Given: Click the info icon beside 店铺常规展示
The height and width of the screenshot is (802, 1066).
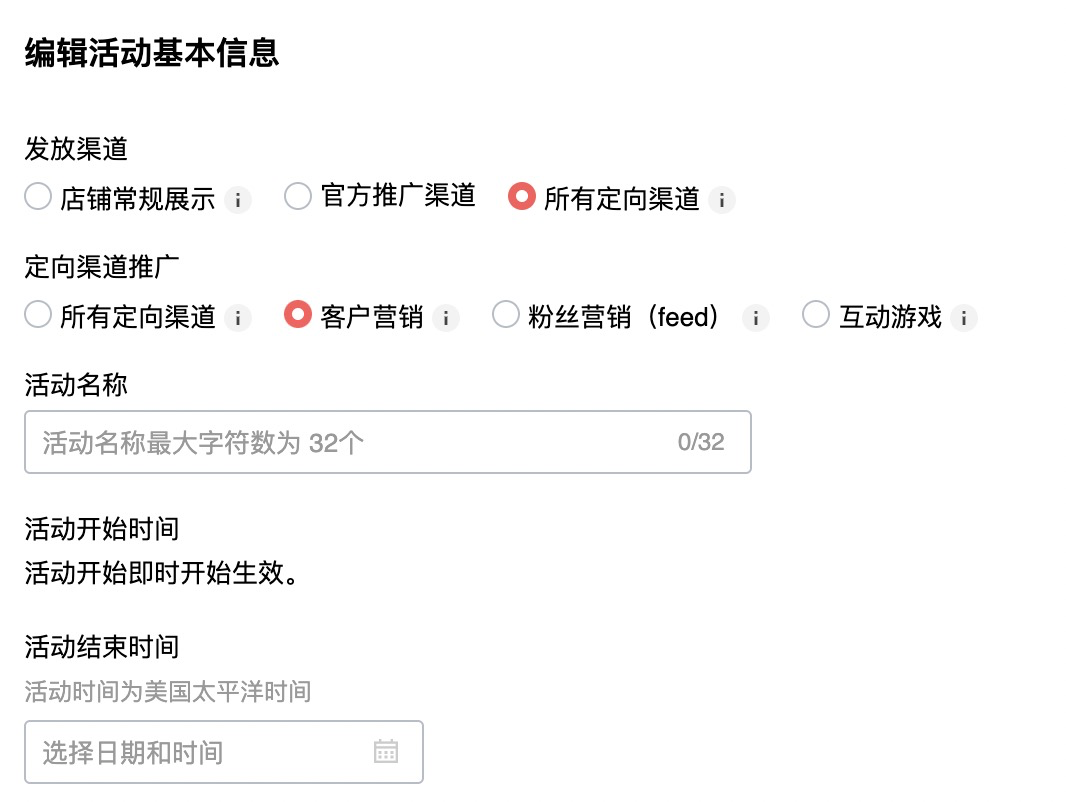Looking at the screenshot, I should [x=238, y=199].
